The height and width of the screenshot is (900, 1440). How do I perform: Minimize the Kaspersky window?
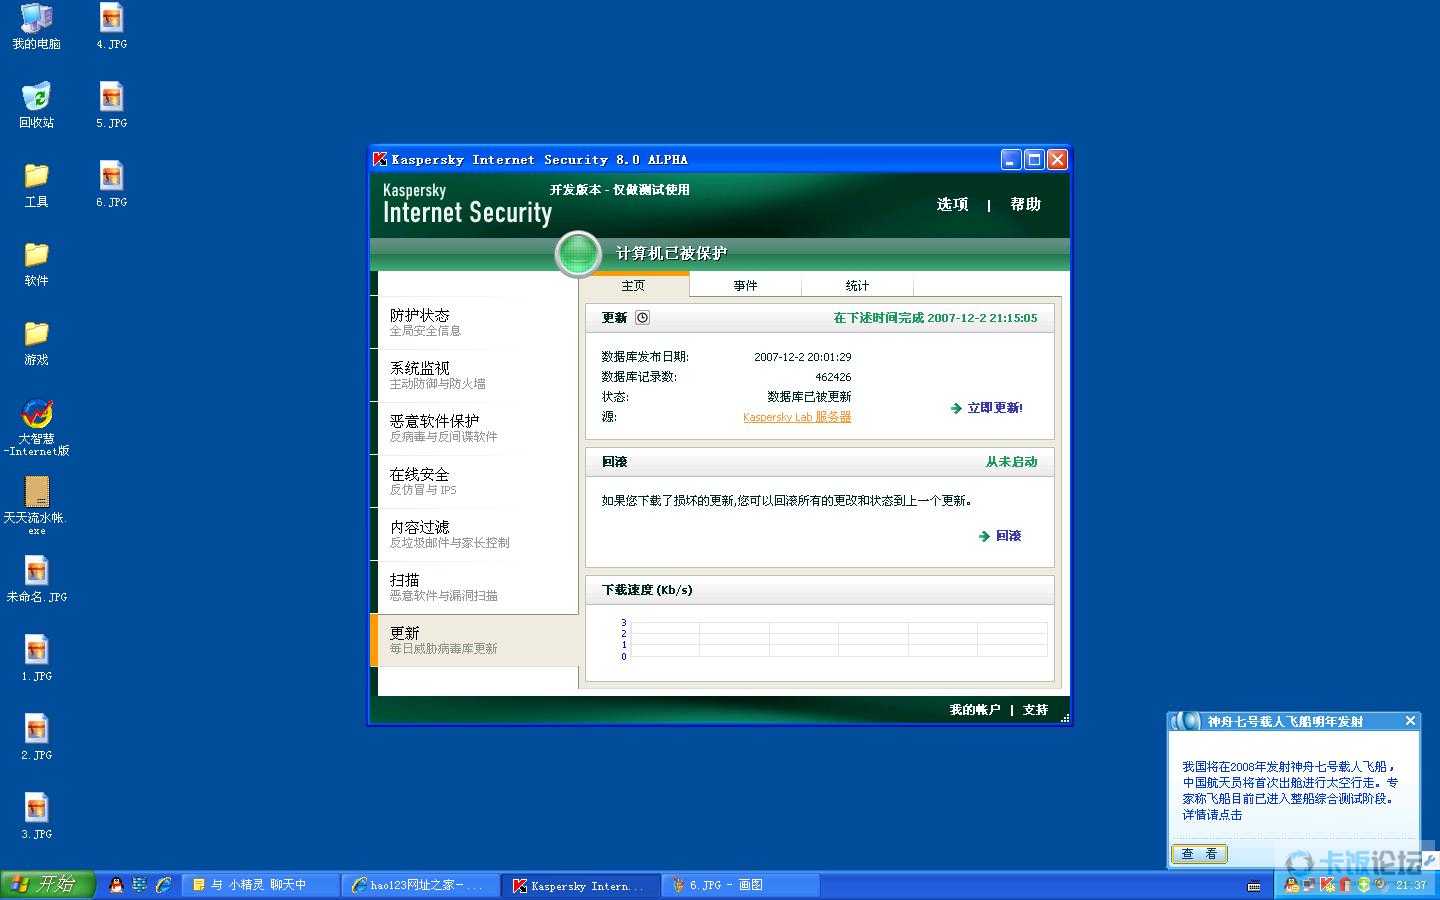[1011, 159]
